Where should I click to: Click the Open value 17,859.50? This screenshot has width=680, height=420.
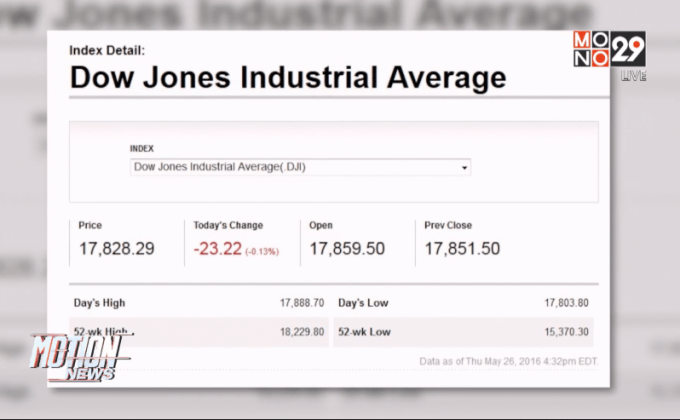(x=347, y=249)
